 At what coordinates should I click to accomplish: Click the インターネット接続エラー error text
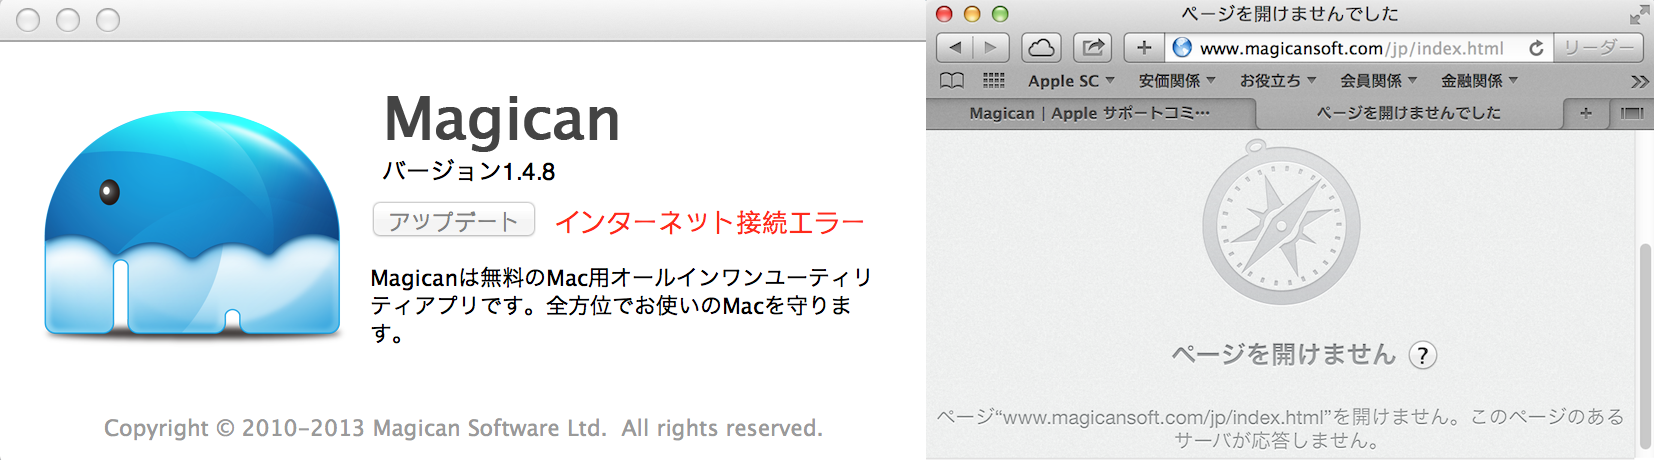tap(709, 222)
